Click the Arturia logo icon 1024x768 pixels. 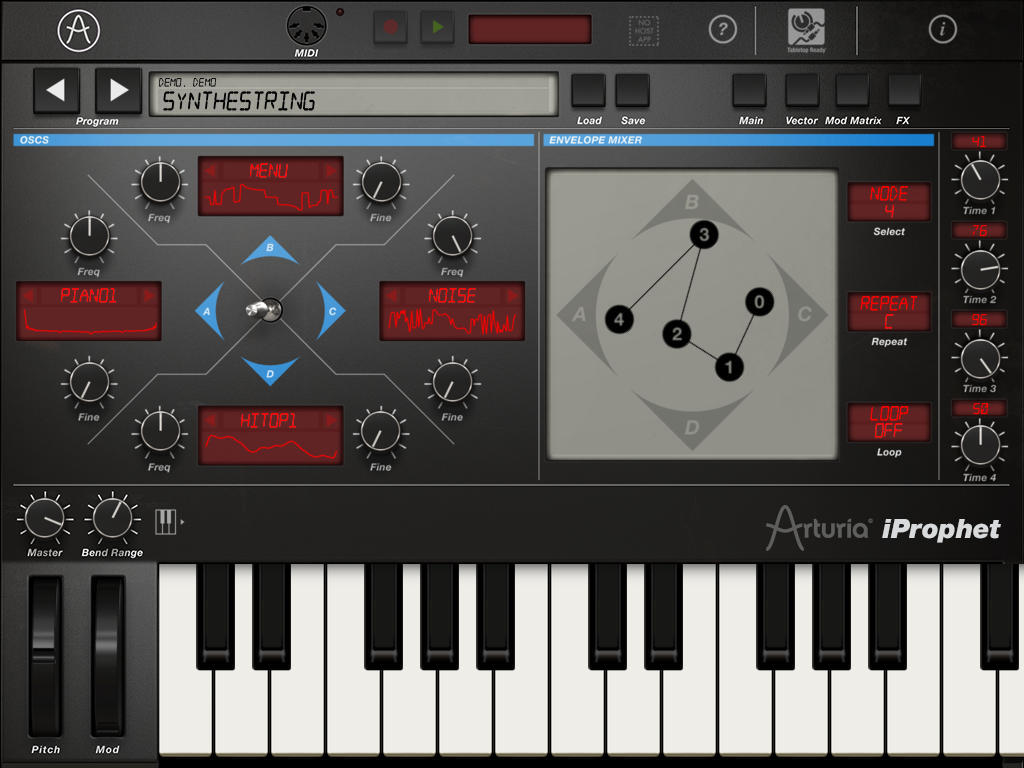pyautogui.click(x=78, y=30)
